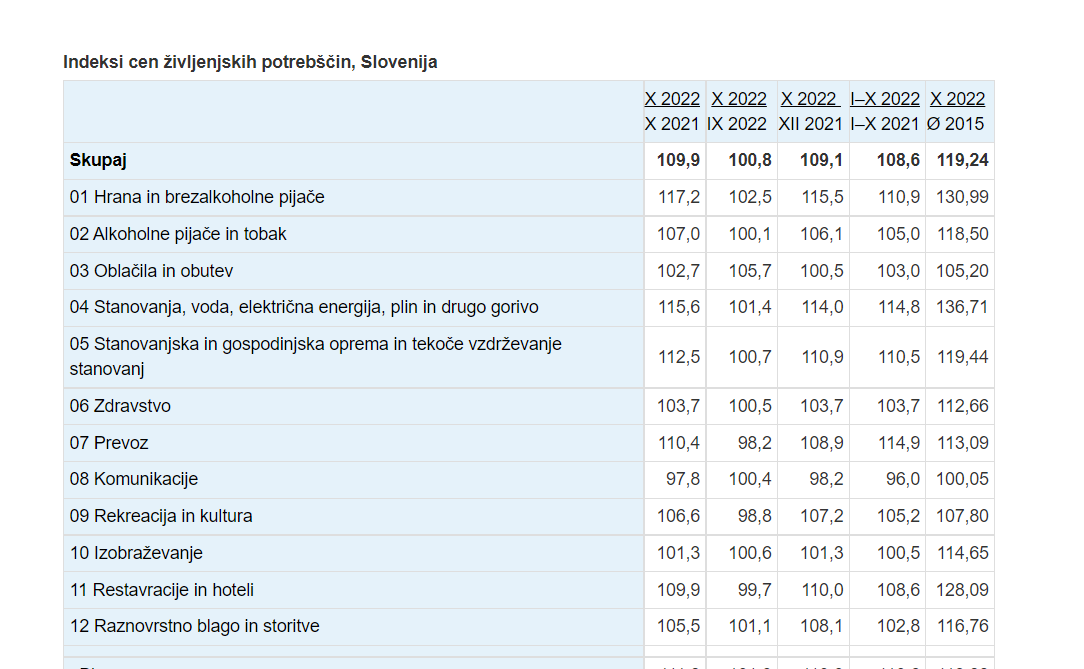Click value 114,9 in Prevoz row
Viewport: 1084px width, 669px height.
point(899,443)
